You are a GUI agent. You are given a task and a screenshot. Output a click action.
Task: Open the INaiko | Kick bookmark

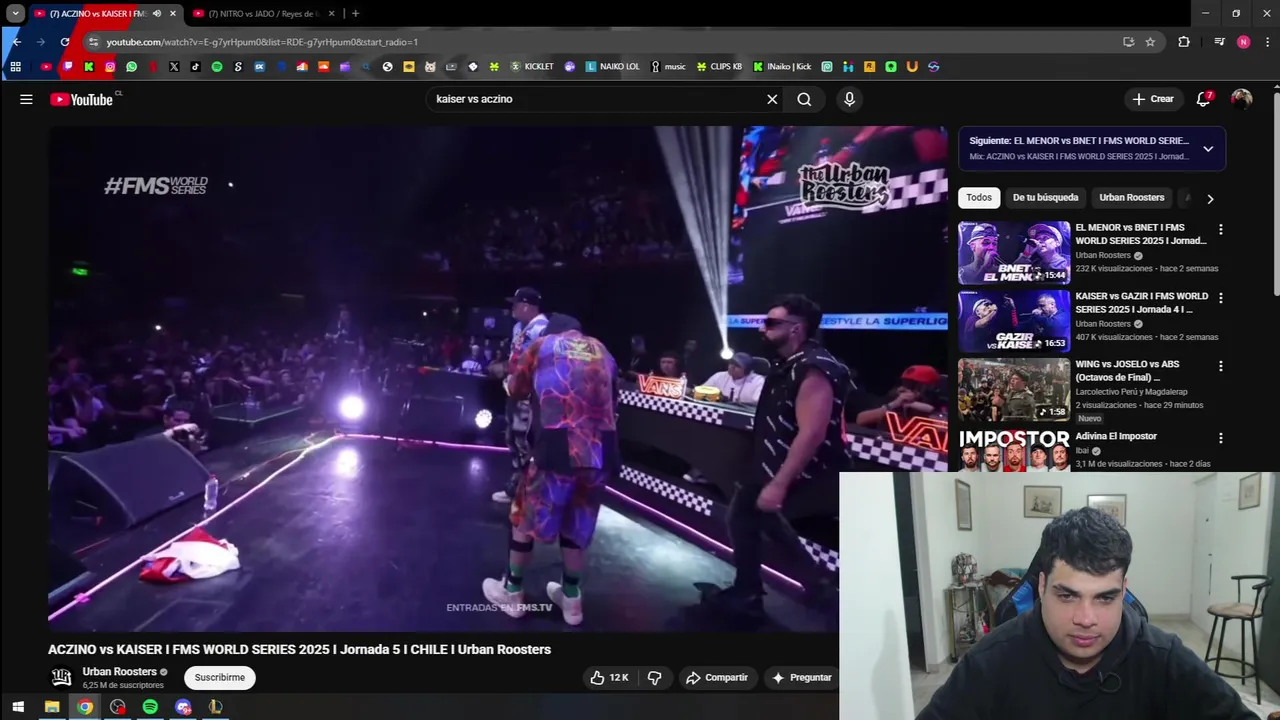[782, 67]
